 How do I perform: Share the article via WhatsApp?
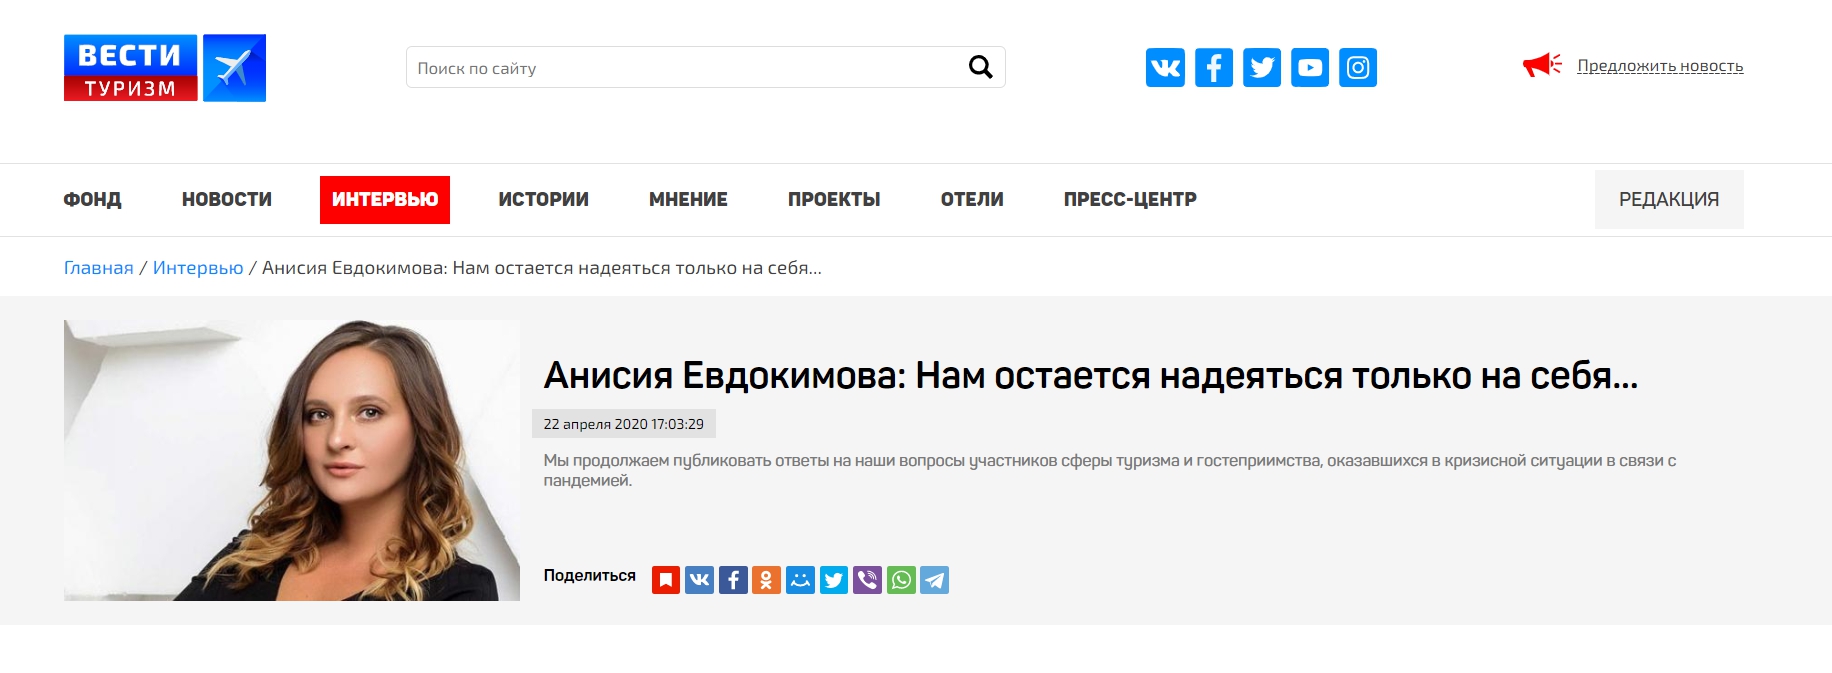(x=901, y=580)
